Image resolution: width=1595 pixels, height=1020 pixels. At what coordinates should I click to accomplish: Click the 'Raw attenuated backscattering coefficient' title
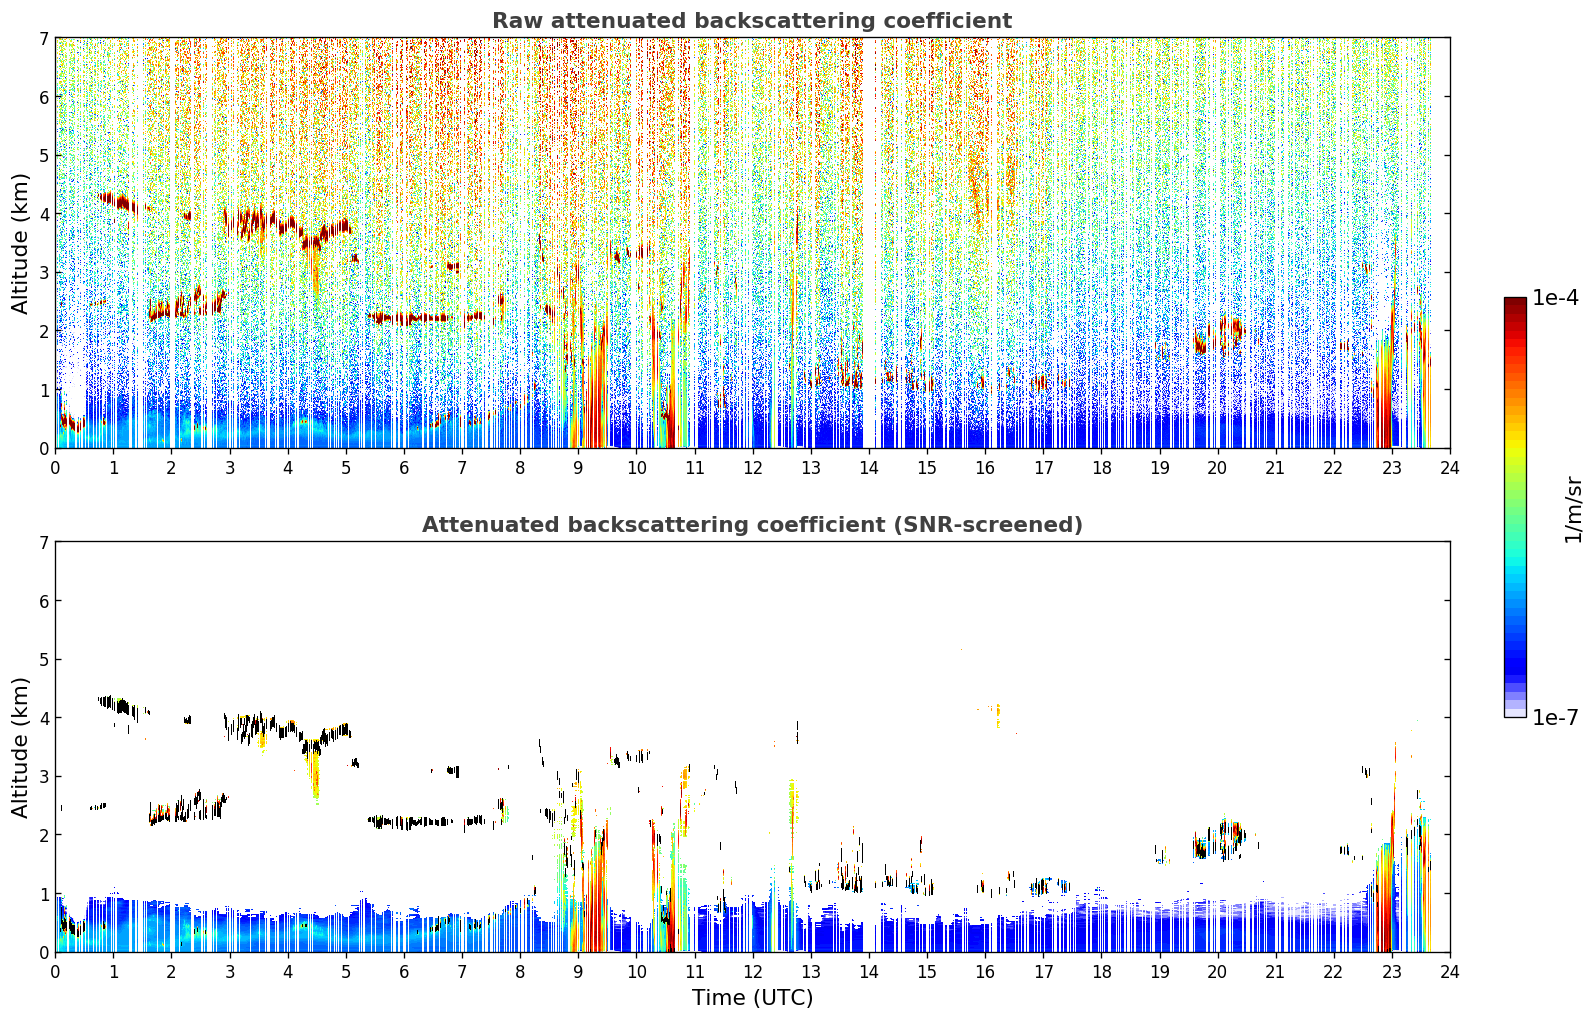[752, 21]
